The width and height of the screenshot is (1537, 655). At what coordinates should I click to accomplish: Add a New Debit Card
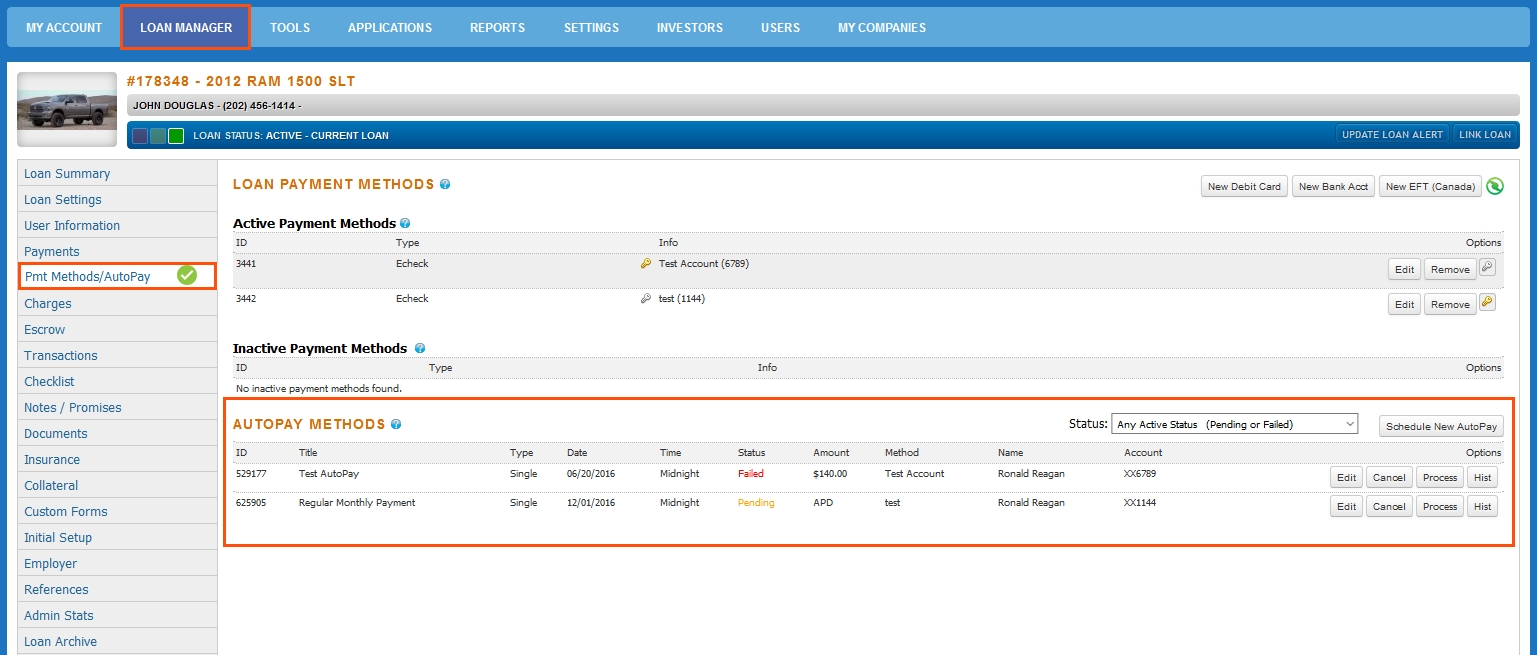point(1244,186)
